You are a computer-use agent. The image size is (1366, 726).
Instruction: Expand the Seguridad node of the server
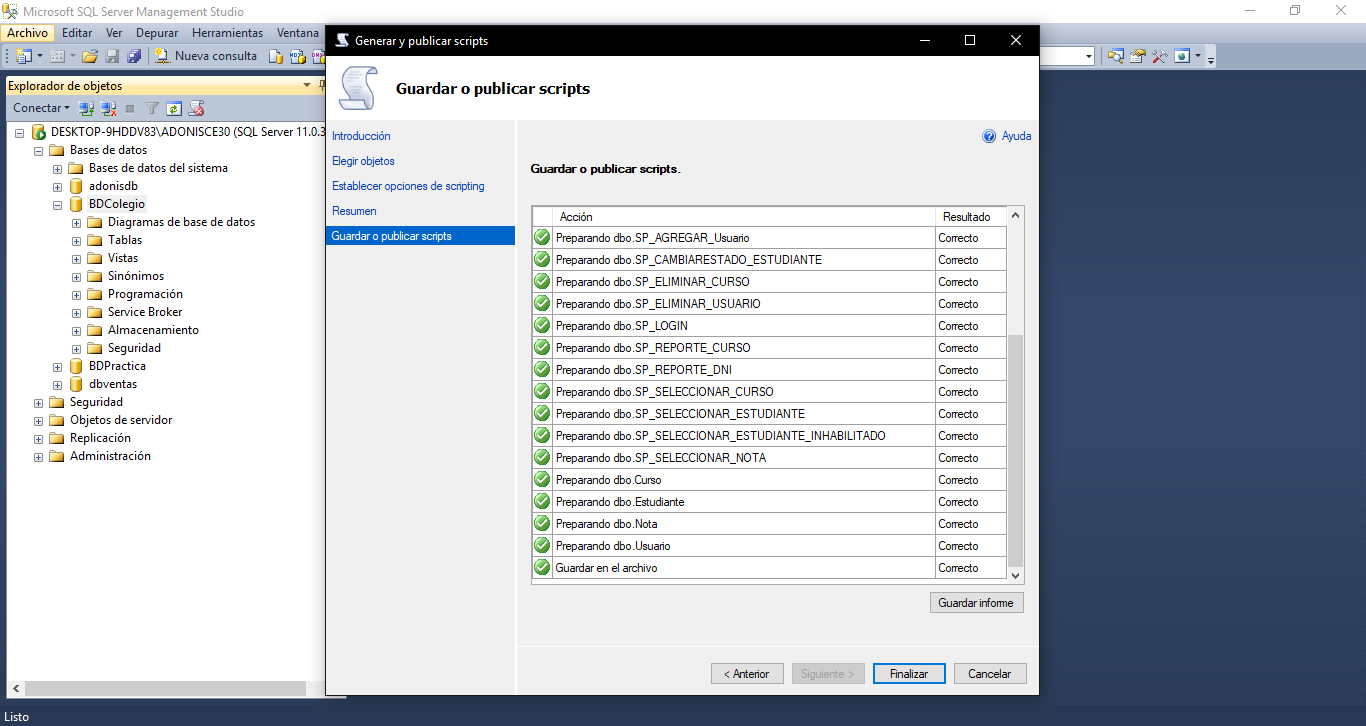point(38,402)
